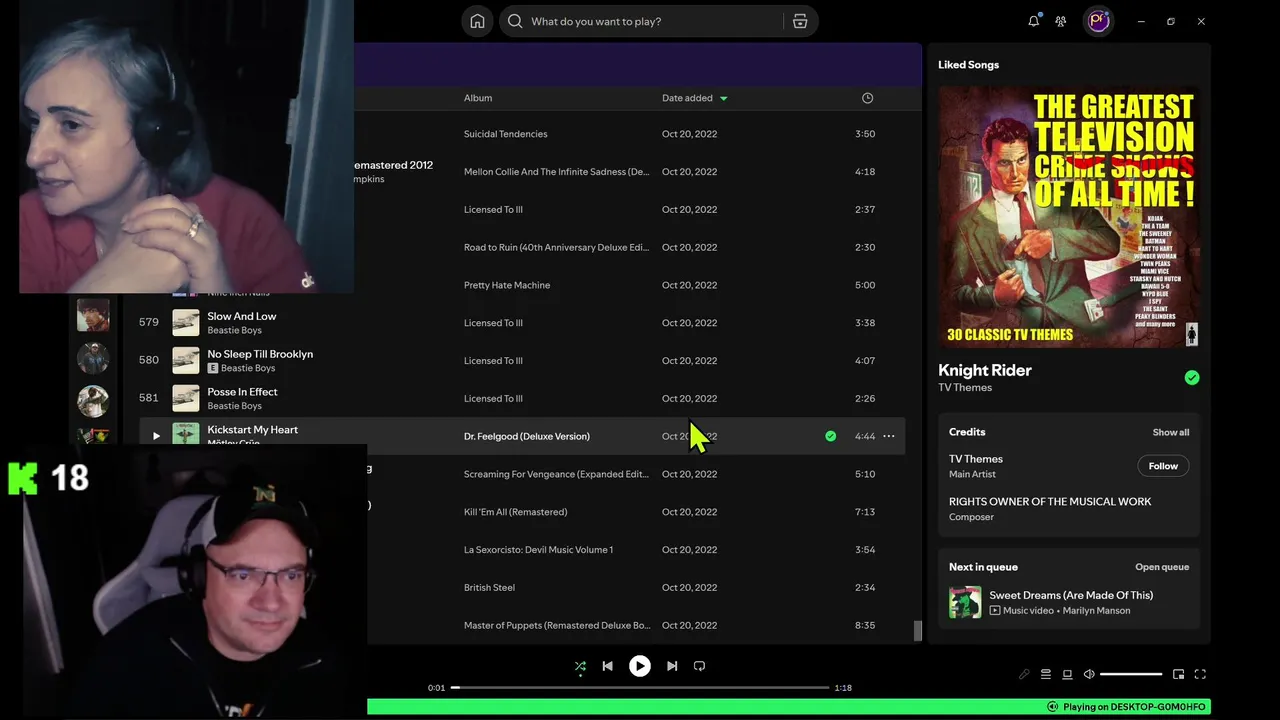Open La Sexorcisto: Devil Music Volume 1 album
Screen dimensions: 1280x720
[538, 550]
